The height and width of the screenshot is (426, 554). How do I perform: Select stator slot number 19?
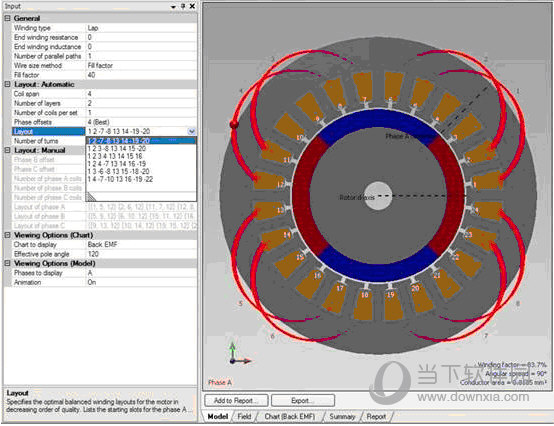coord(393,303)
